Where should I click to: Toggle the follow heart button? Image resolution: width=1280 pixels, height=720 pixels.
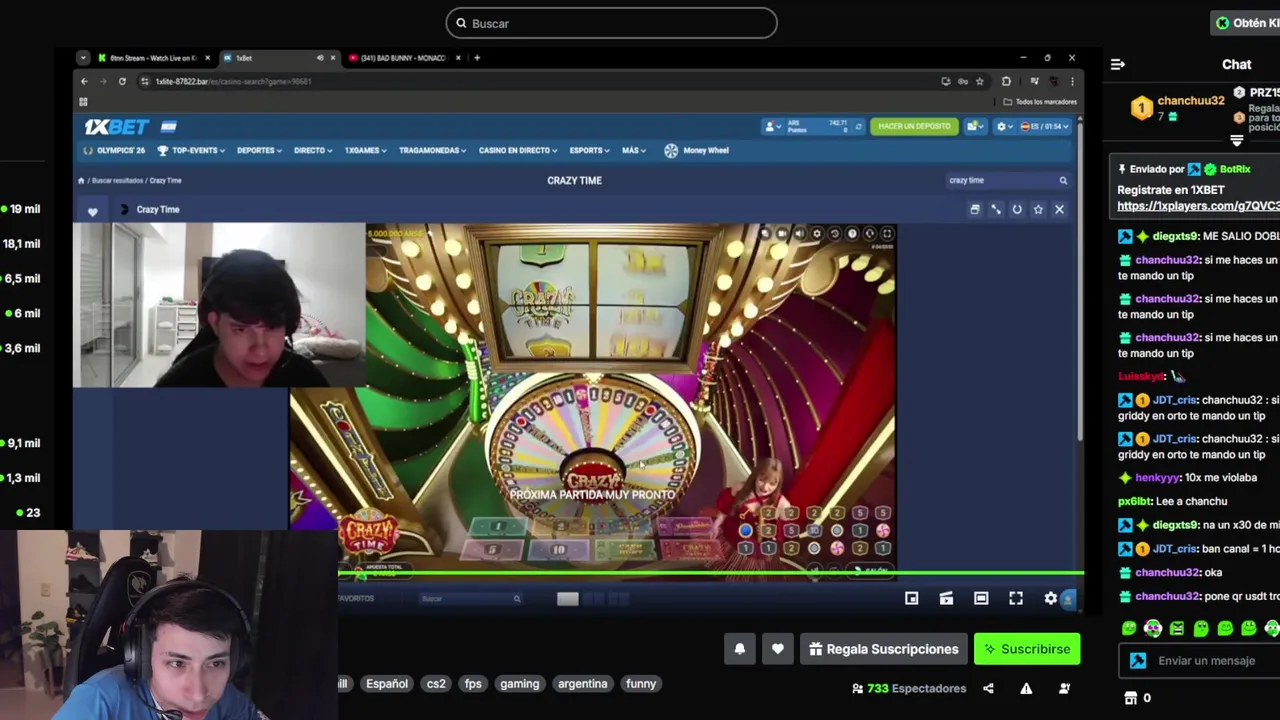click(778, 649)
